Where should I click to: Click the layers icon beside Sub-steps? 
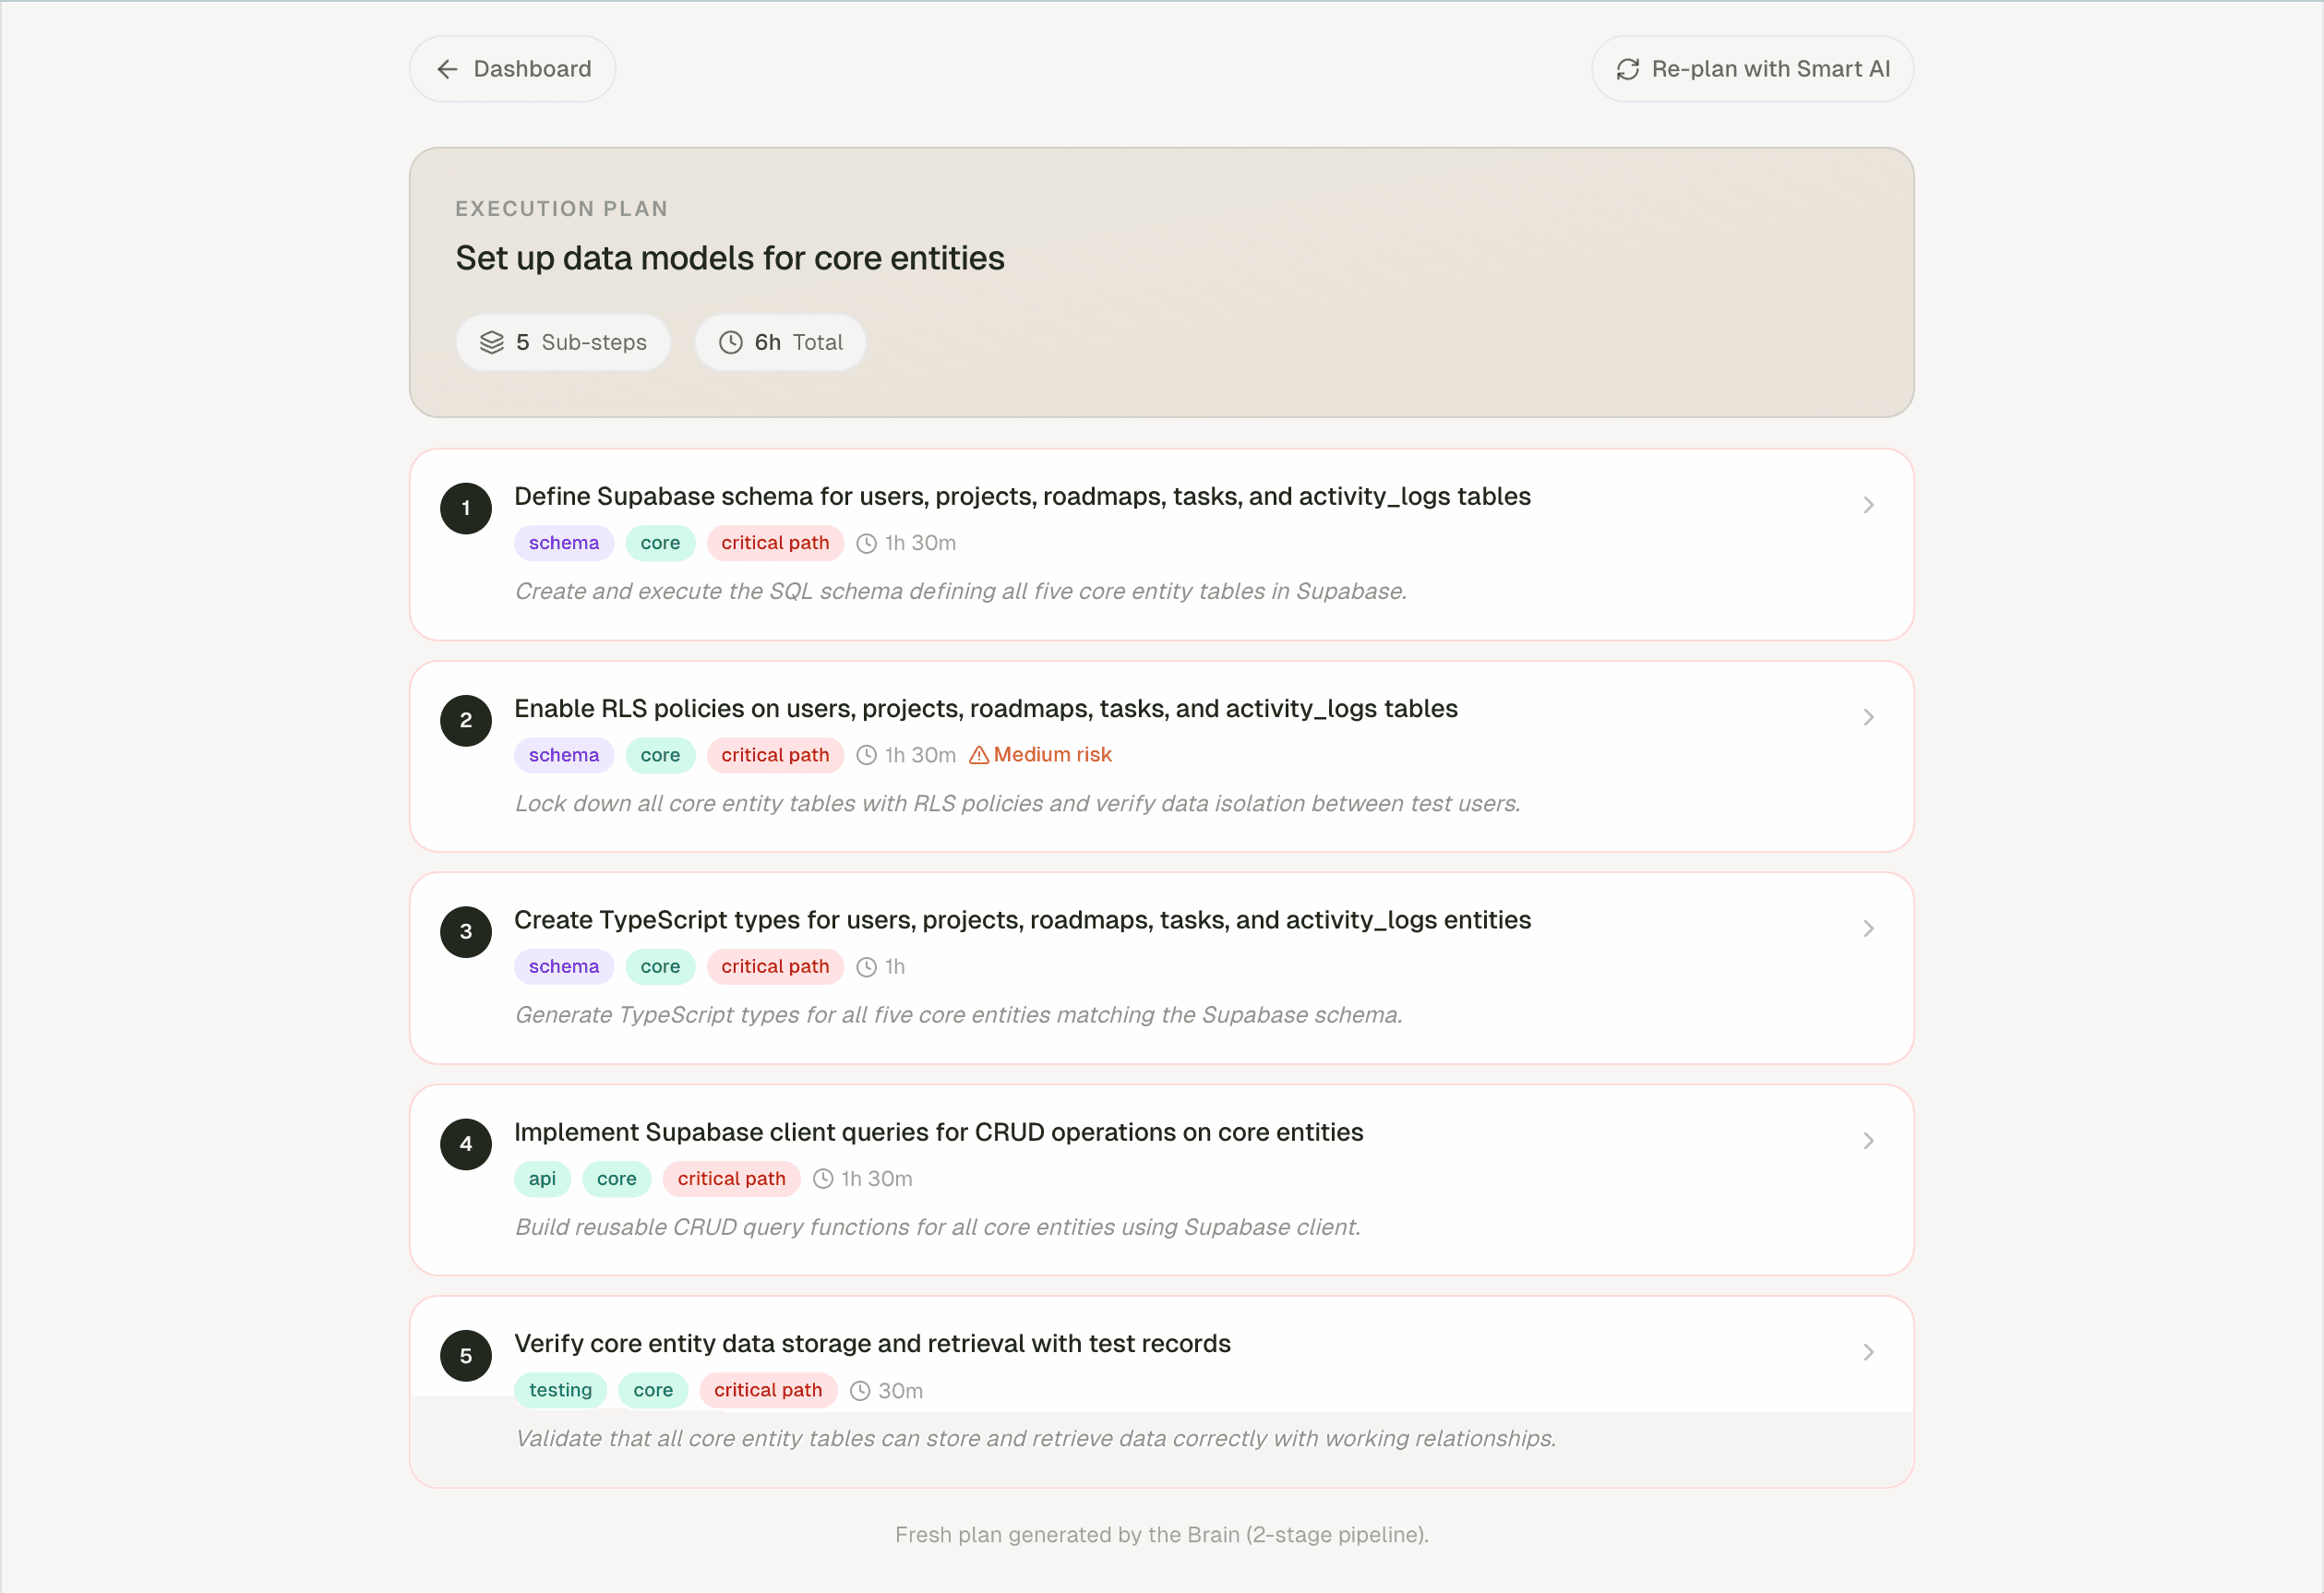click(492, 342)
